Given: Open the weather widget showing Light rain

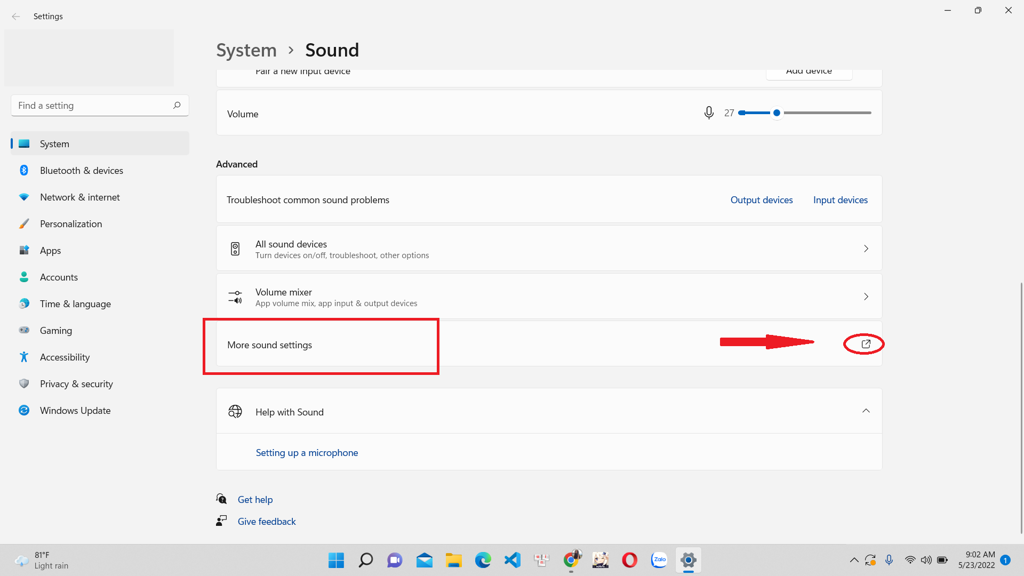Looking at the screenshot, I should pyautogui.click(x=42, y=560).
